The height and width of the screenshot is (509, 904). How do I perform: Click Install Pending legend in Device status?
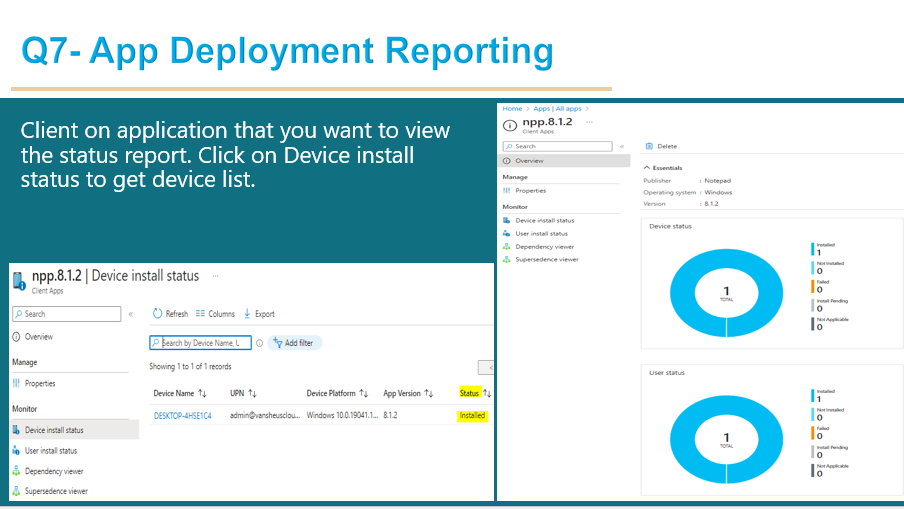coord(830,305)
